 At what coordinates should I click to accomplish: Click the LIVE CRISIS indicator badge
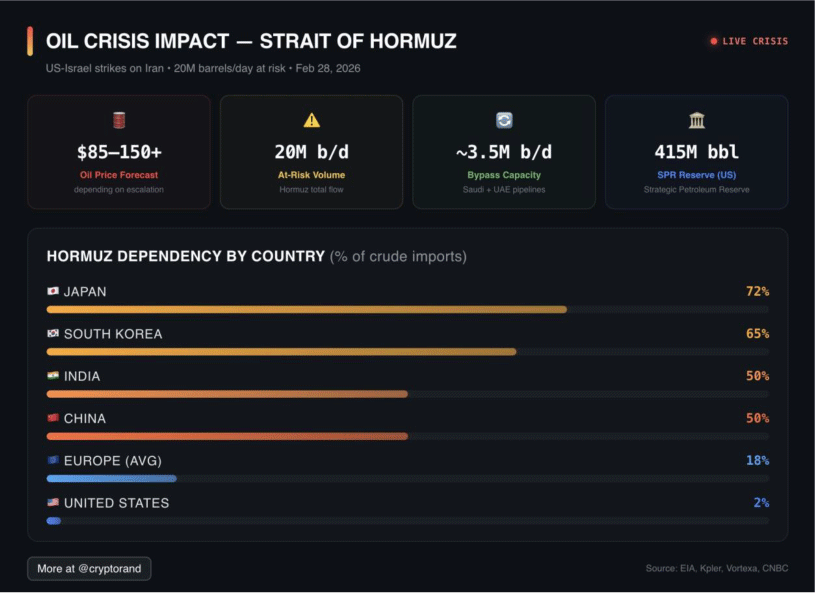[748, 41]
